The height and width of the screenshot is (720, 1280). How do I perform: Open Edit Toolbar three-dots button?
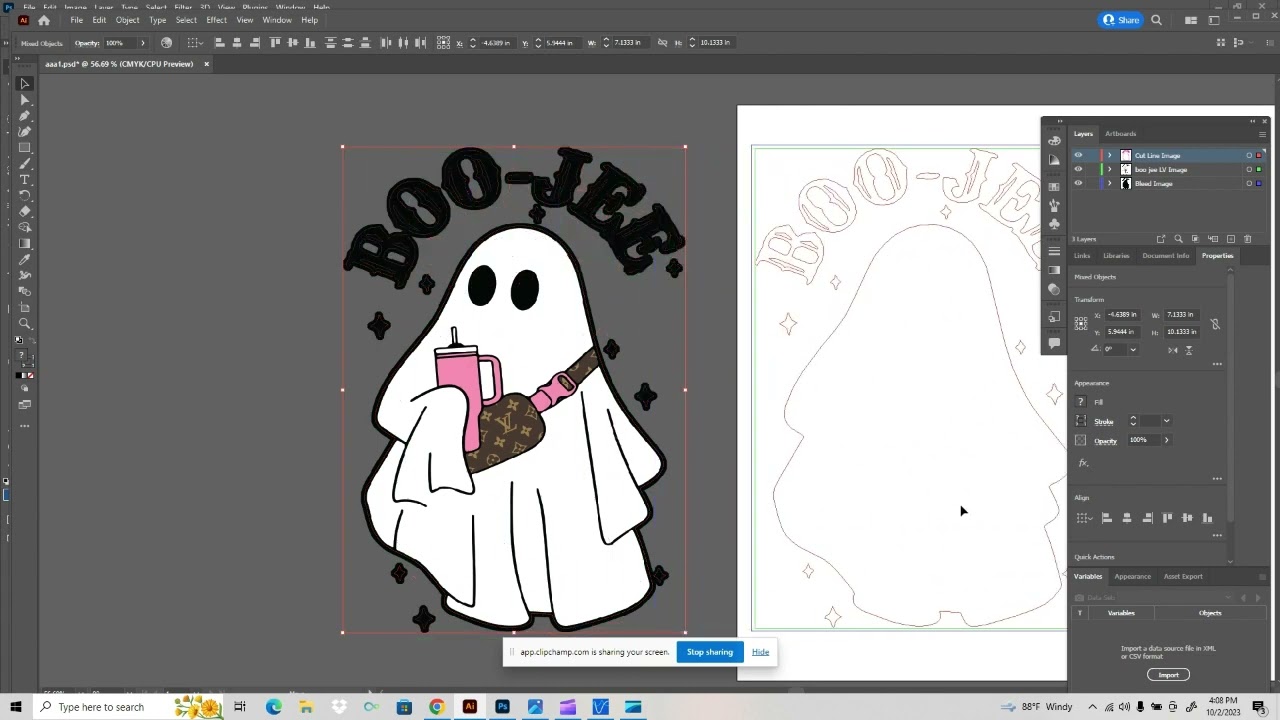25,426
